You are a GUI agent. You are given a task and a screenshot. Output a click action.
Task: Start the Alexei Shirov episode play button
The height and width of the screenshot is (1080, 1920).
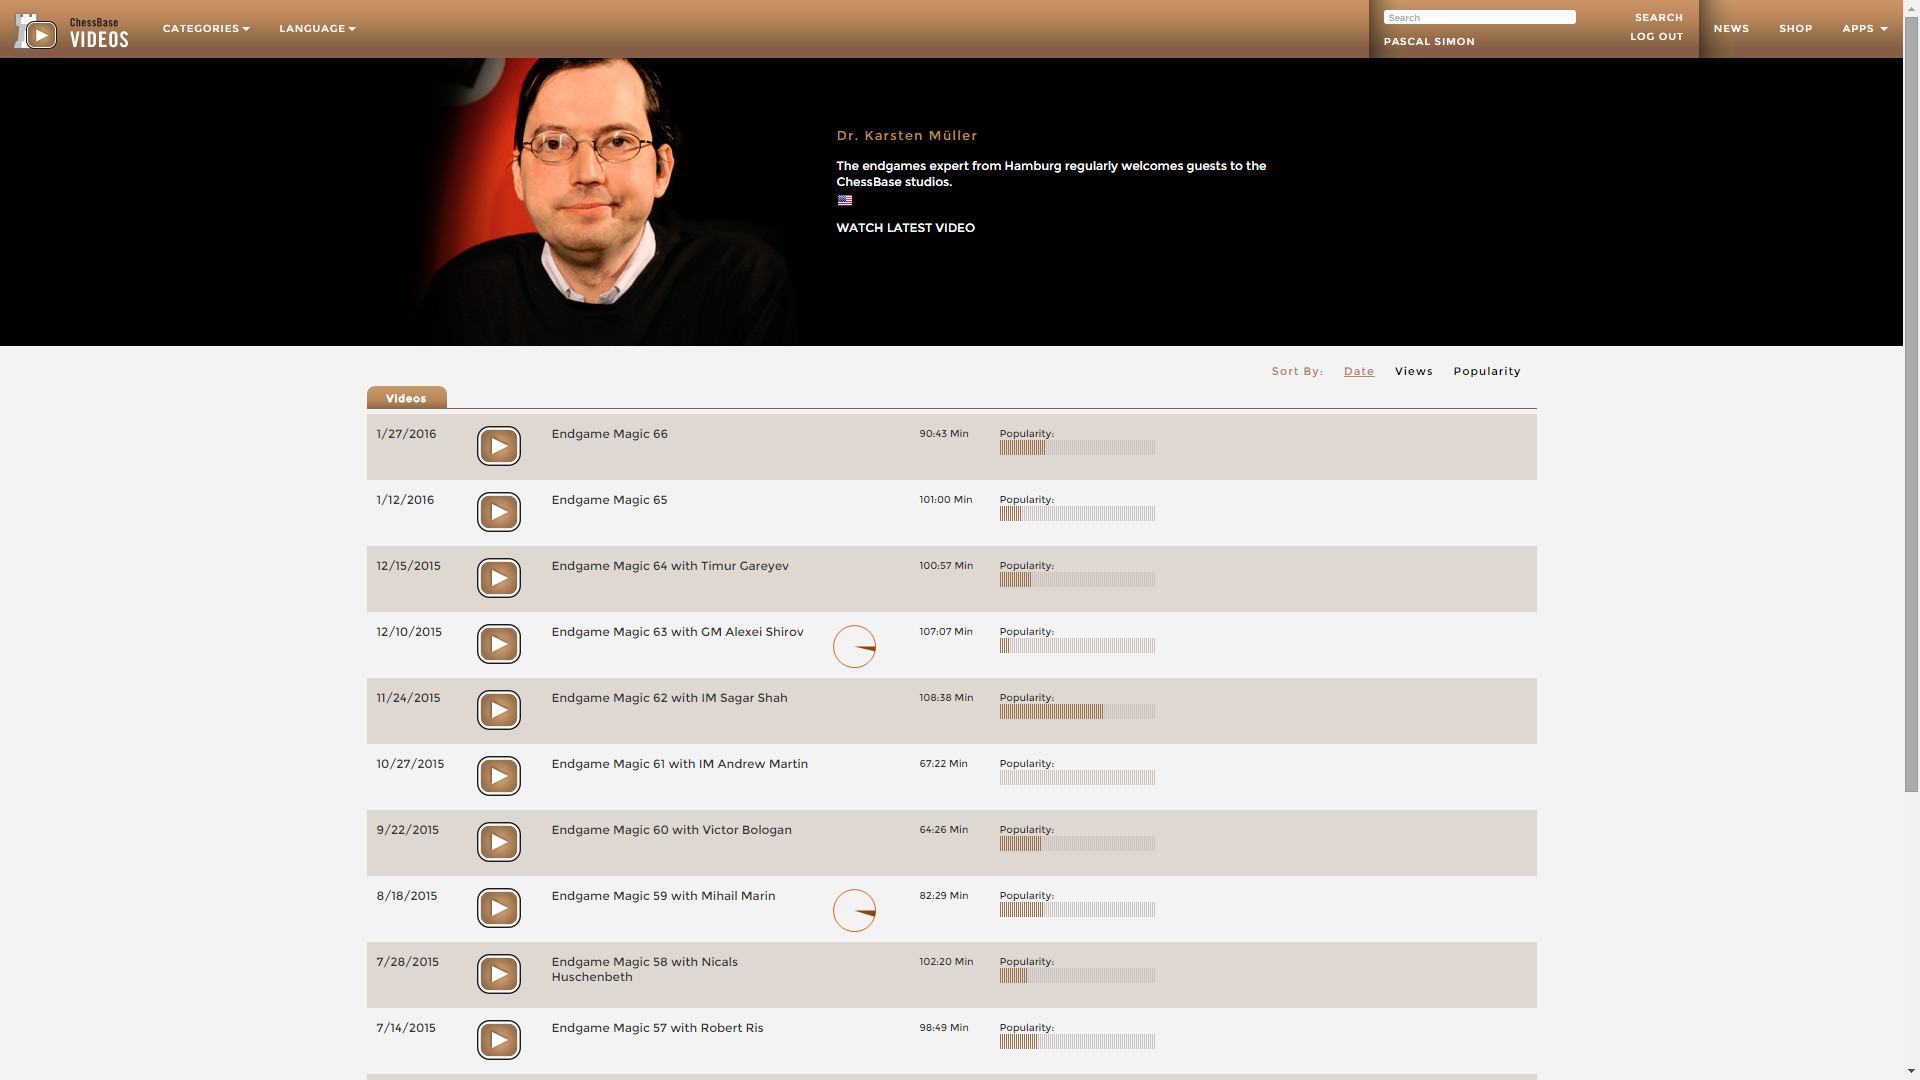coord(498,644)
